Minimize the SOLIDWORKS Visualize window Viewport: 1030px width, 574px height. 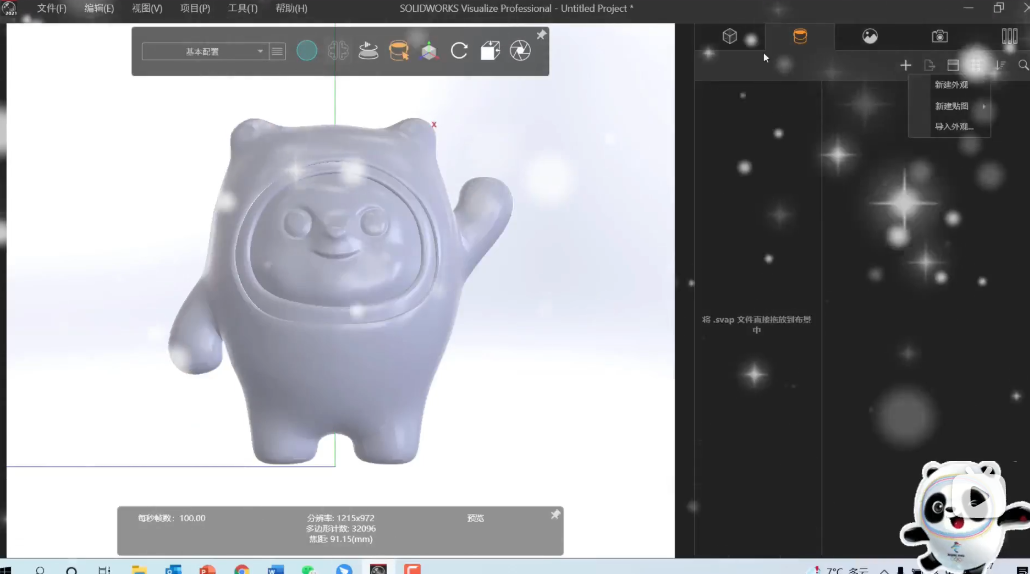click(x=968, y=8)
